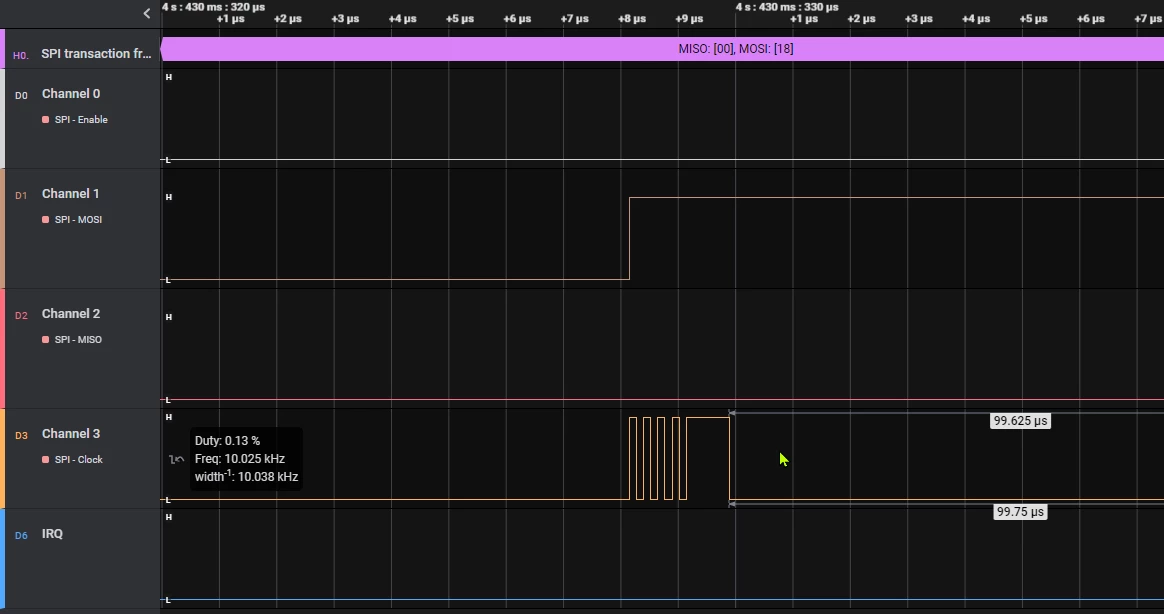
Task: Click the D3 channel identifier
Action: pyautogui.click(x=21, y=436)
